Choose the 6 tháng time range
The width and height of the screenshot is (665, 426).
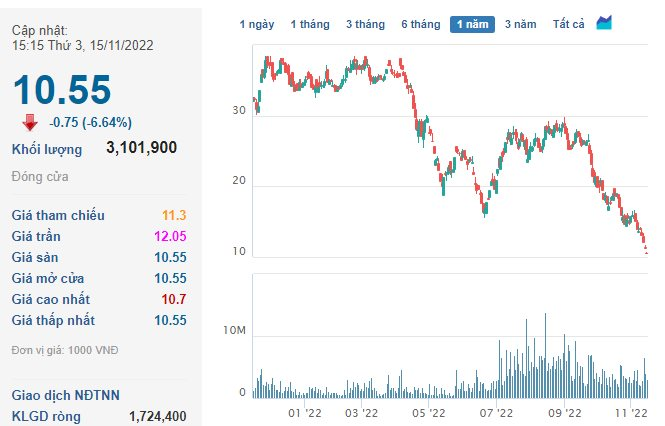(420, 24)
